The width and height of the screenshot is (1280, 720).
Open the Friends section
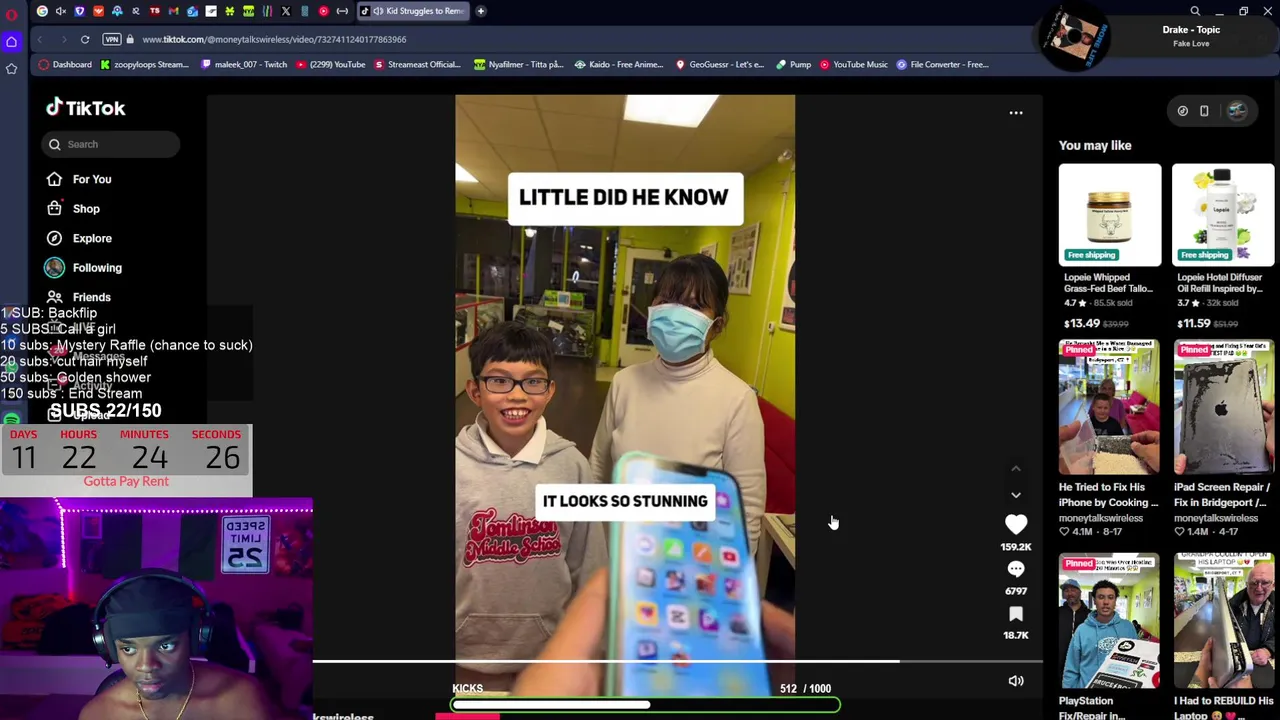[x=79, y=297]
